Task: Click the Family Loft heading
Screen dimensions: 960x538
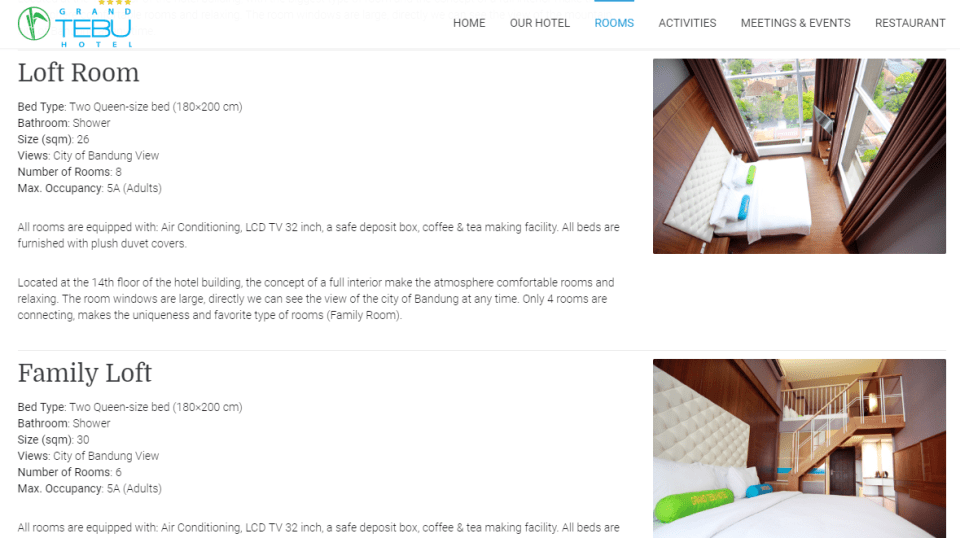Action: pyautogui.click(x=84, y=373)
